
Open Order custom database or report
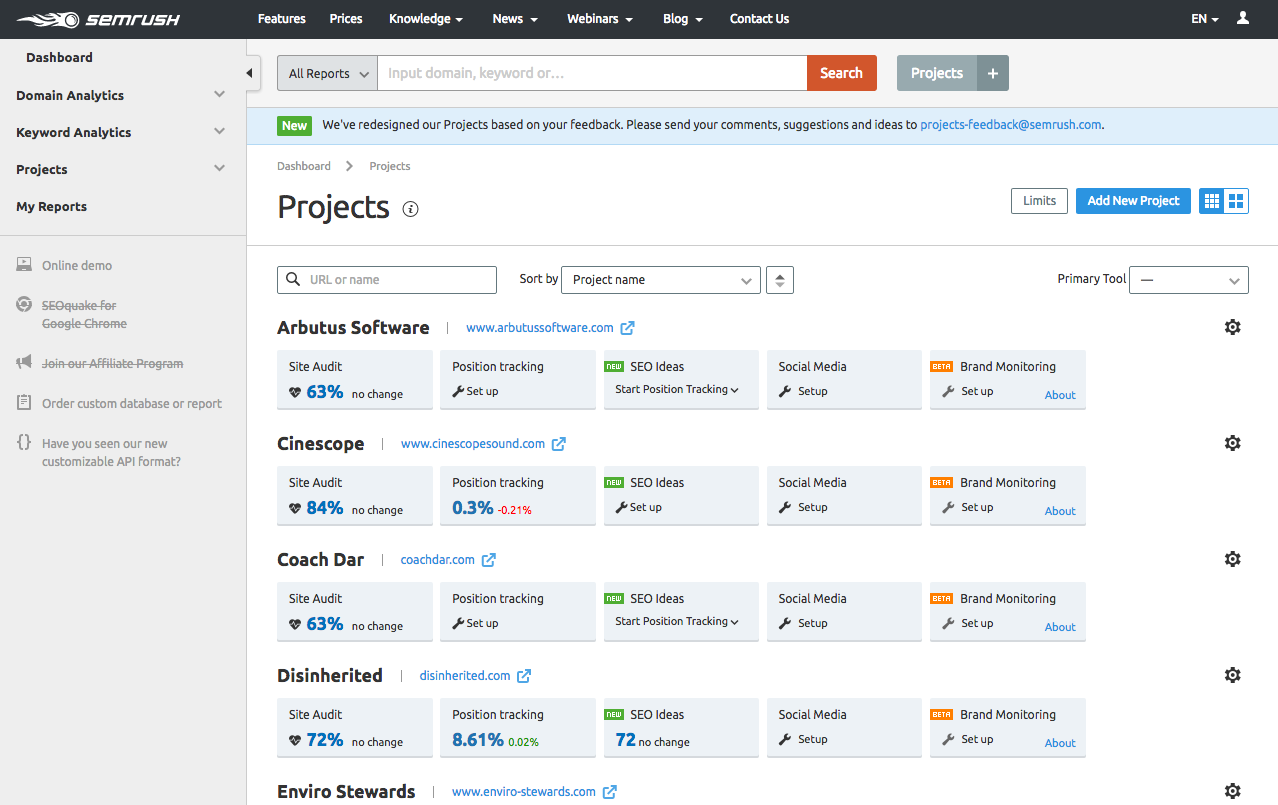click(x=132, y=404)
